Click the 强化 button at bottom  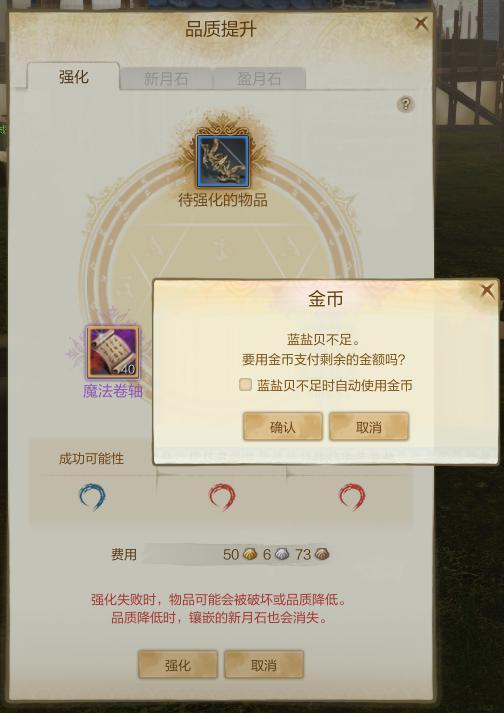177,665
